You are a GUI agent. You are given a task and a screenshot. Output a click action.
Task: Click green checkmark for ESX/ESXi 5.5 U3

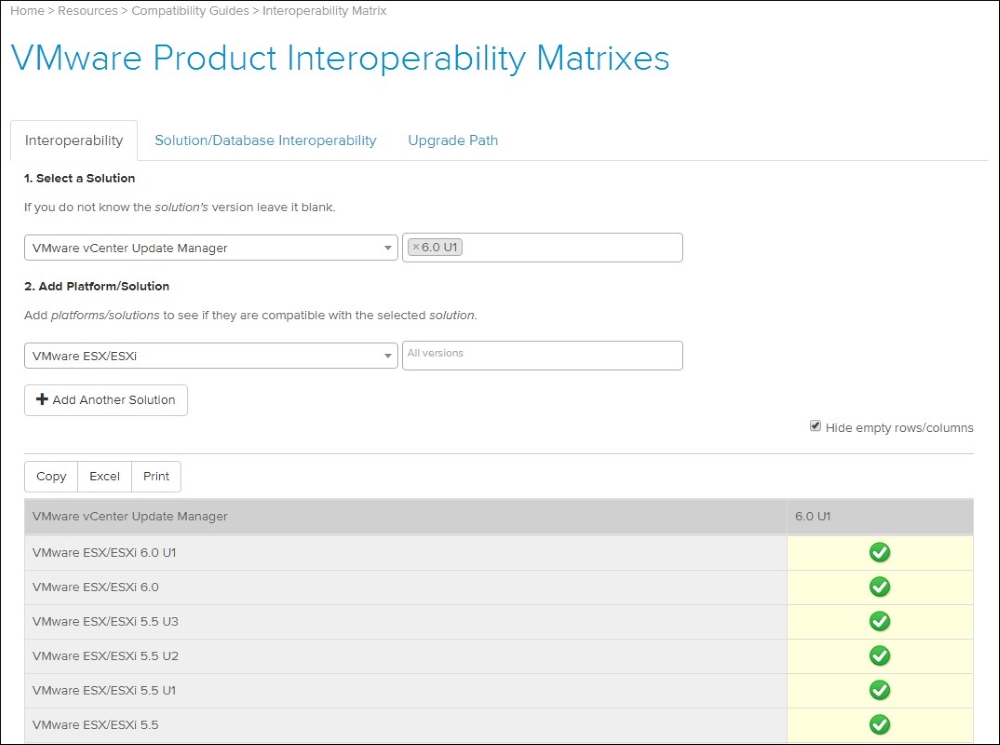(879, 621)
